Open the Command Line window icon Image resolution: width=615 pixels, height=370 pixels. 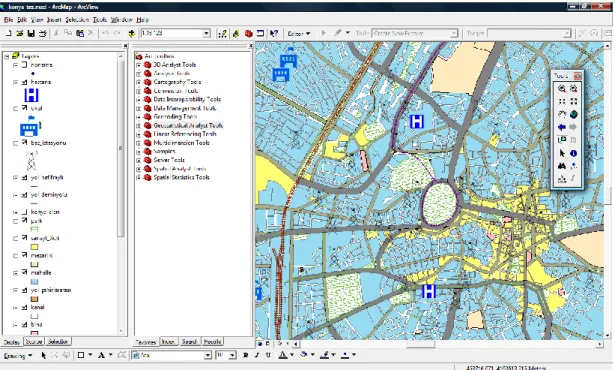click(260, 34)
